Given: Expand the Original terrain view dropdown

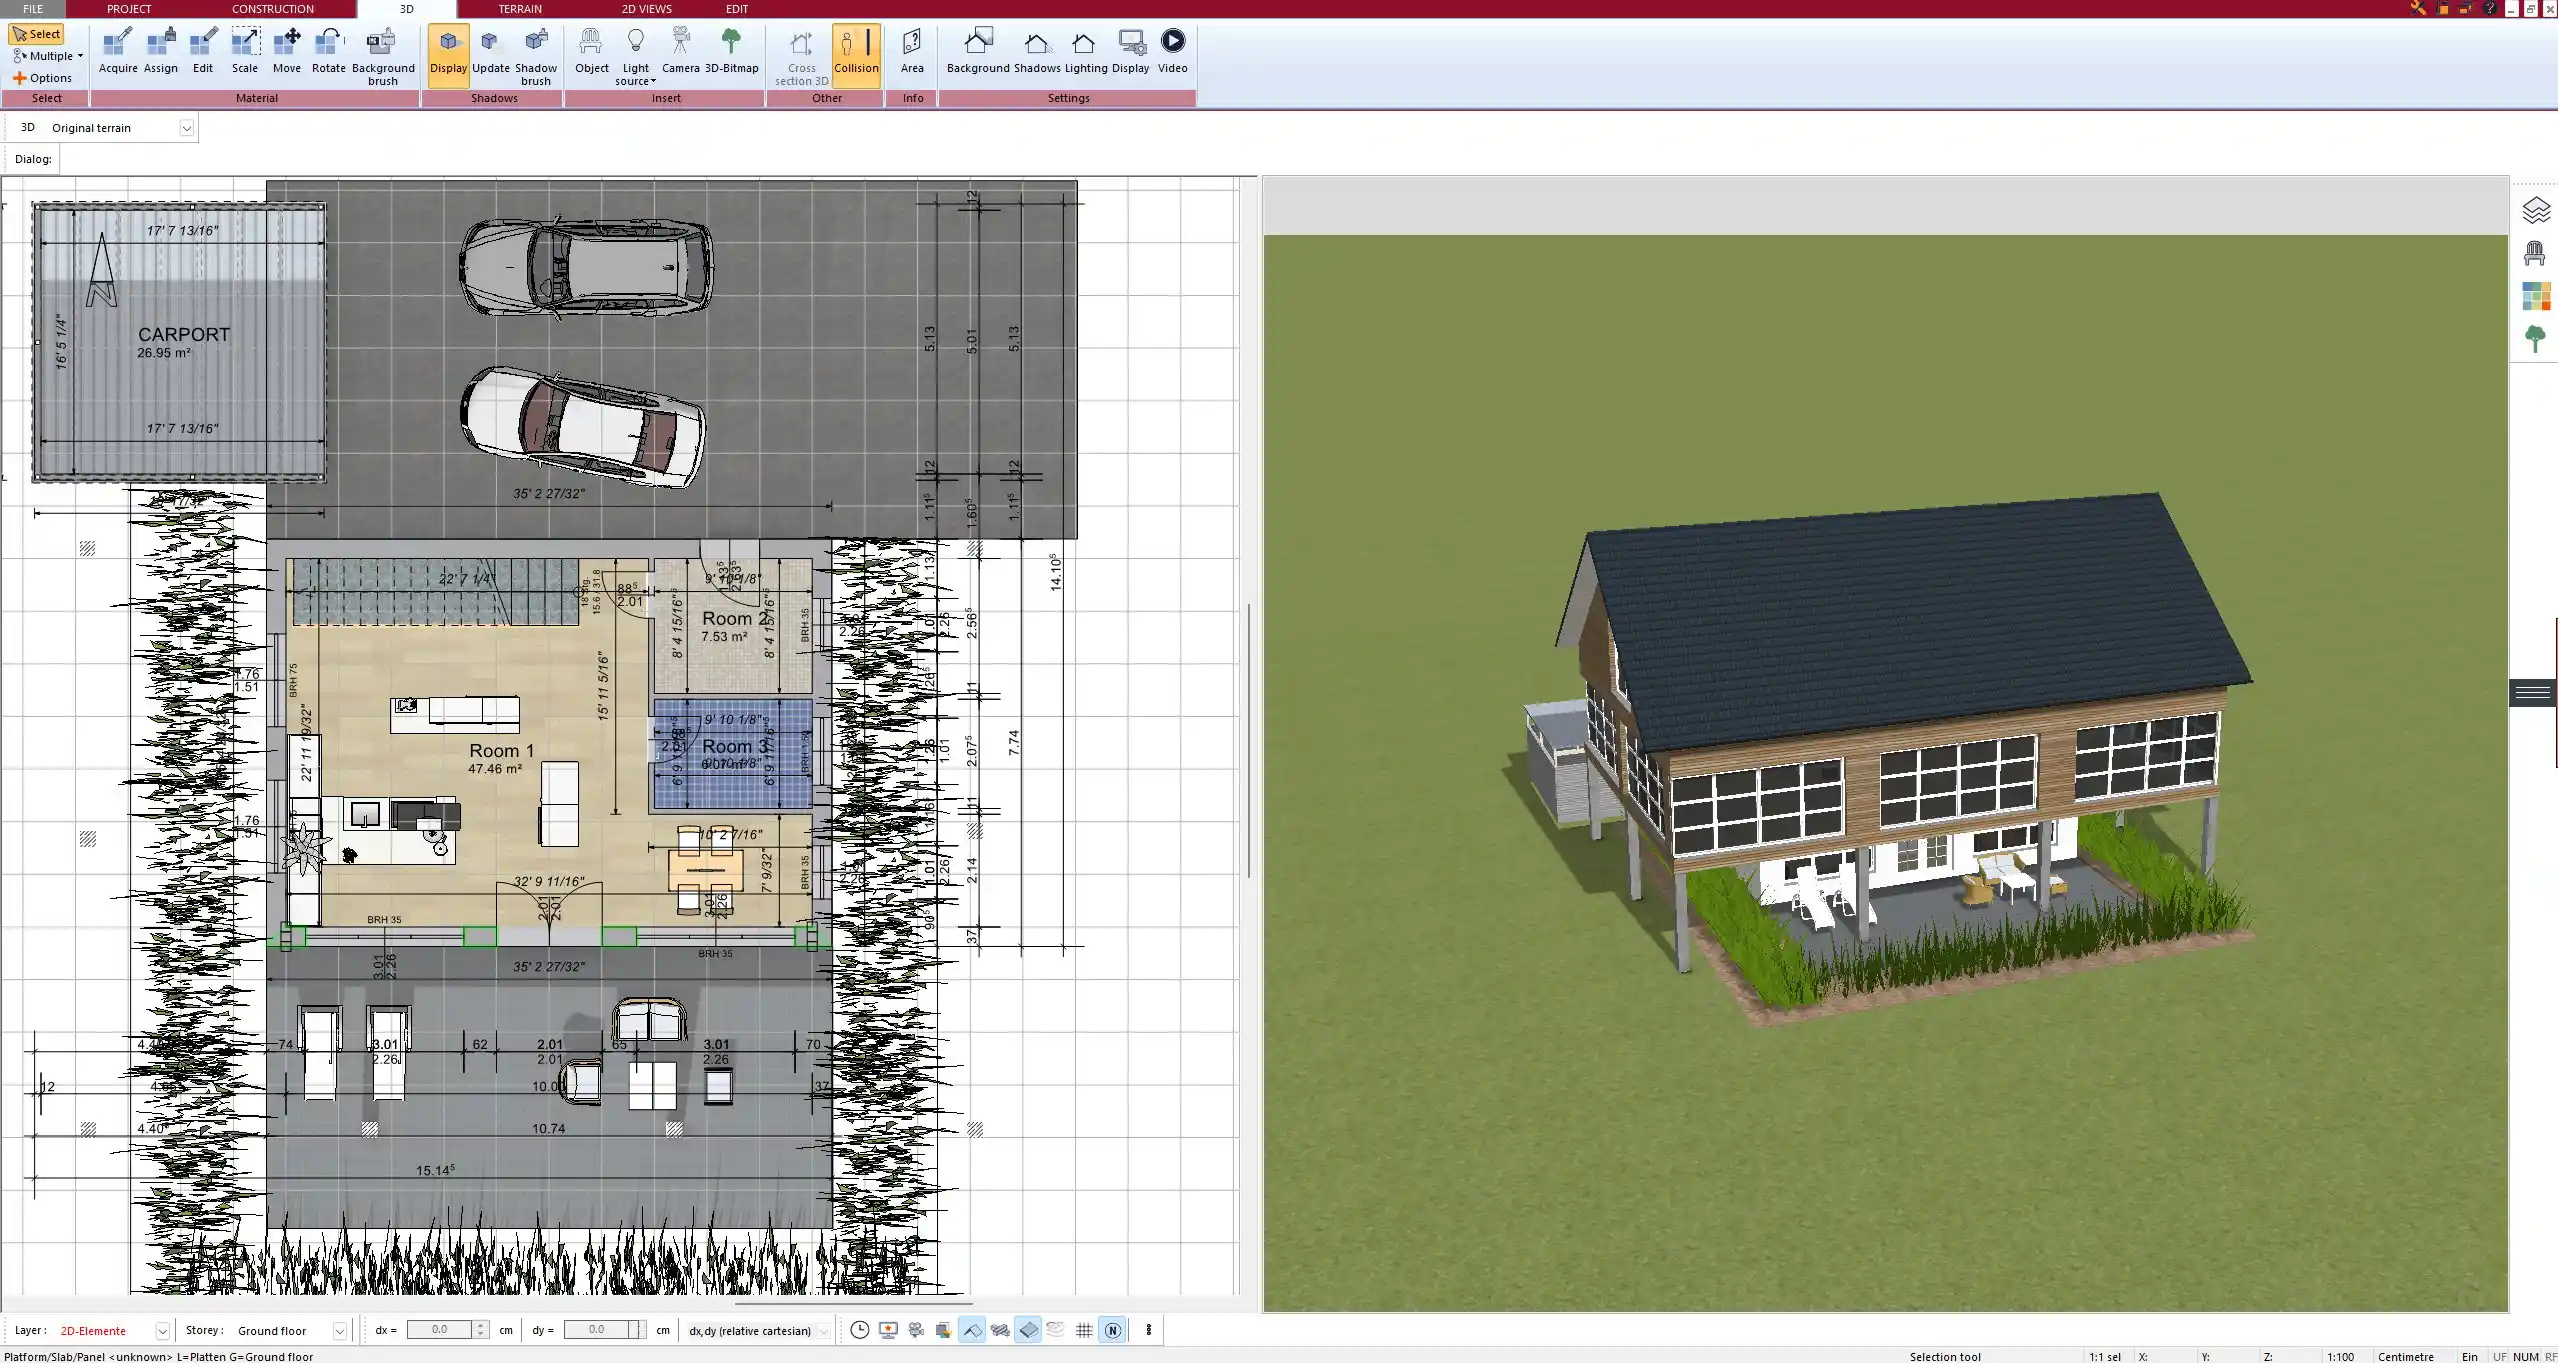Looking at the screenshot, I should pos(186,128).
